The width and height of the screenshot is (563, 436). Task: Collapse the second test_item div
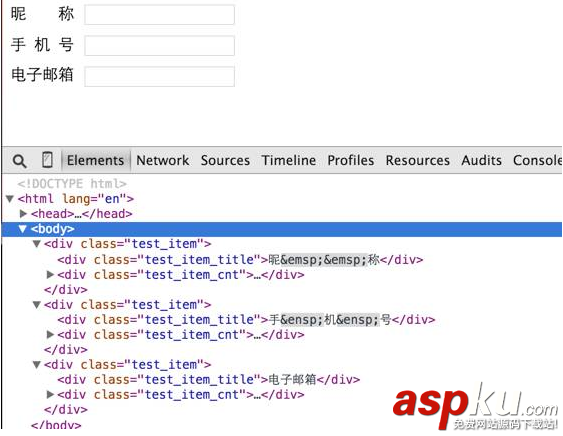[36, 305]
